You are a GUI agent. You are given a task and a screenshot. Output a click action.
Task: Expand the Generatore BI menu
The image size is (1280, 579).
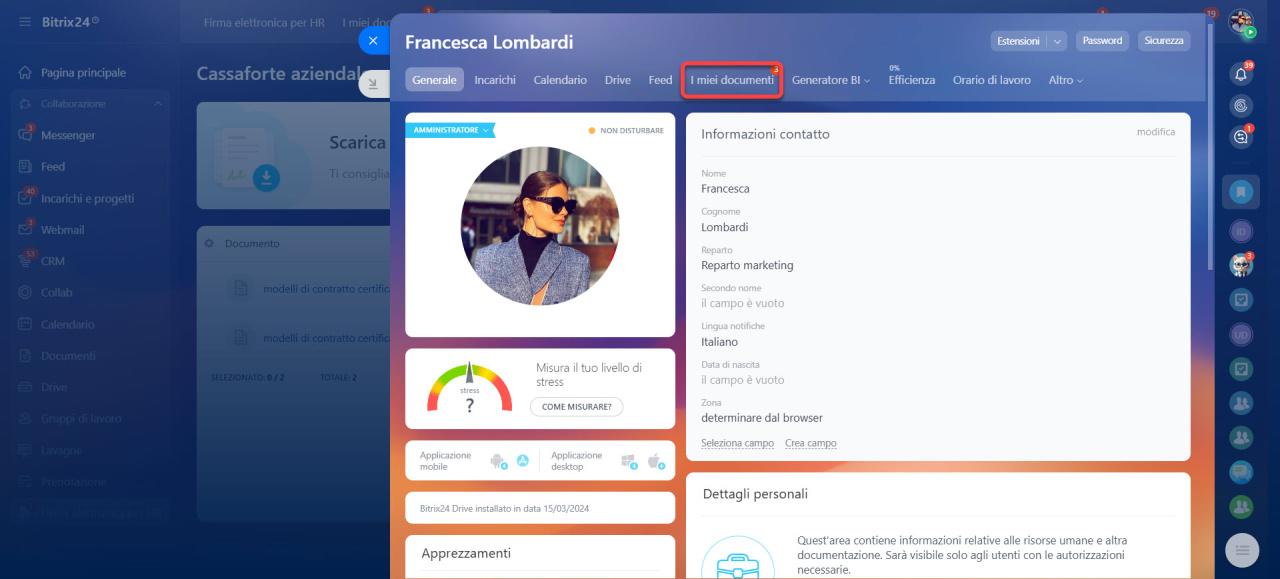pyautogui.click(x=831, y=80)
